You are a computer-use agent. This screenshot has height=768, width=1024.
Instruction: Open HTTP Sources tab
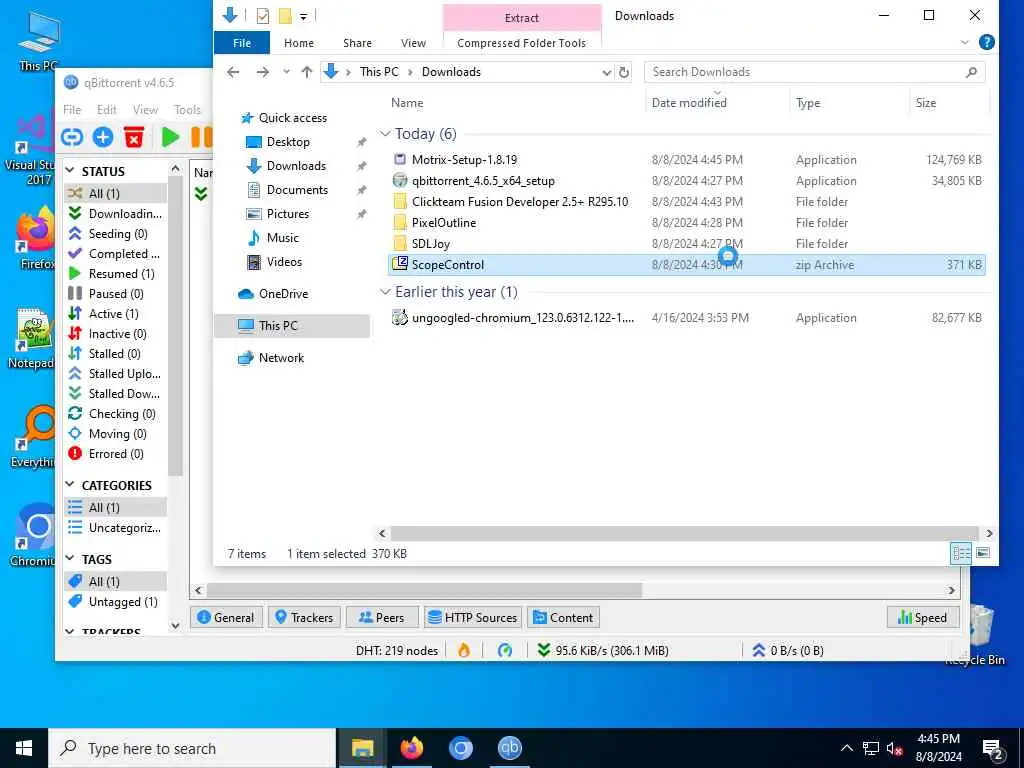coord(473,617)
